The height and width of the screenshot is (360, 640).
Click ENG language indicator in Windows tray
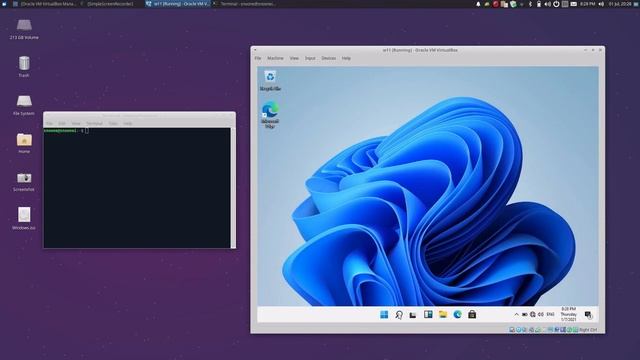coord(550,315)
